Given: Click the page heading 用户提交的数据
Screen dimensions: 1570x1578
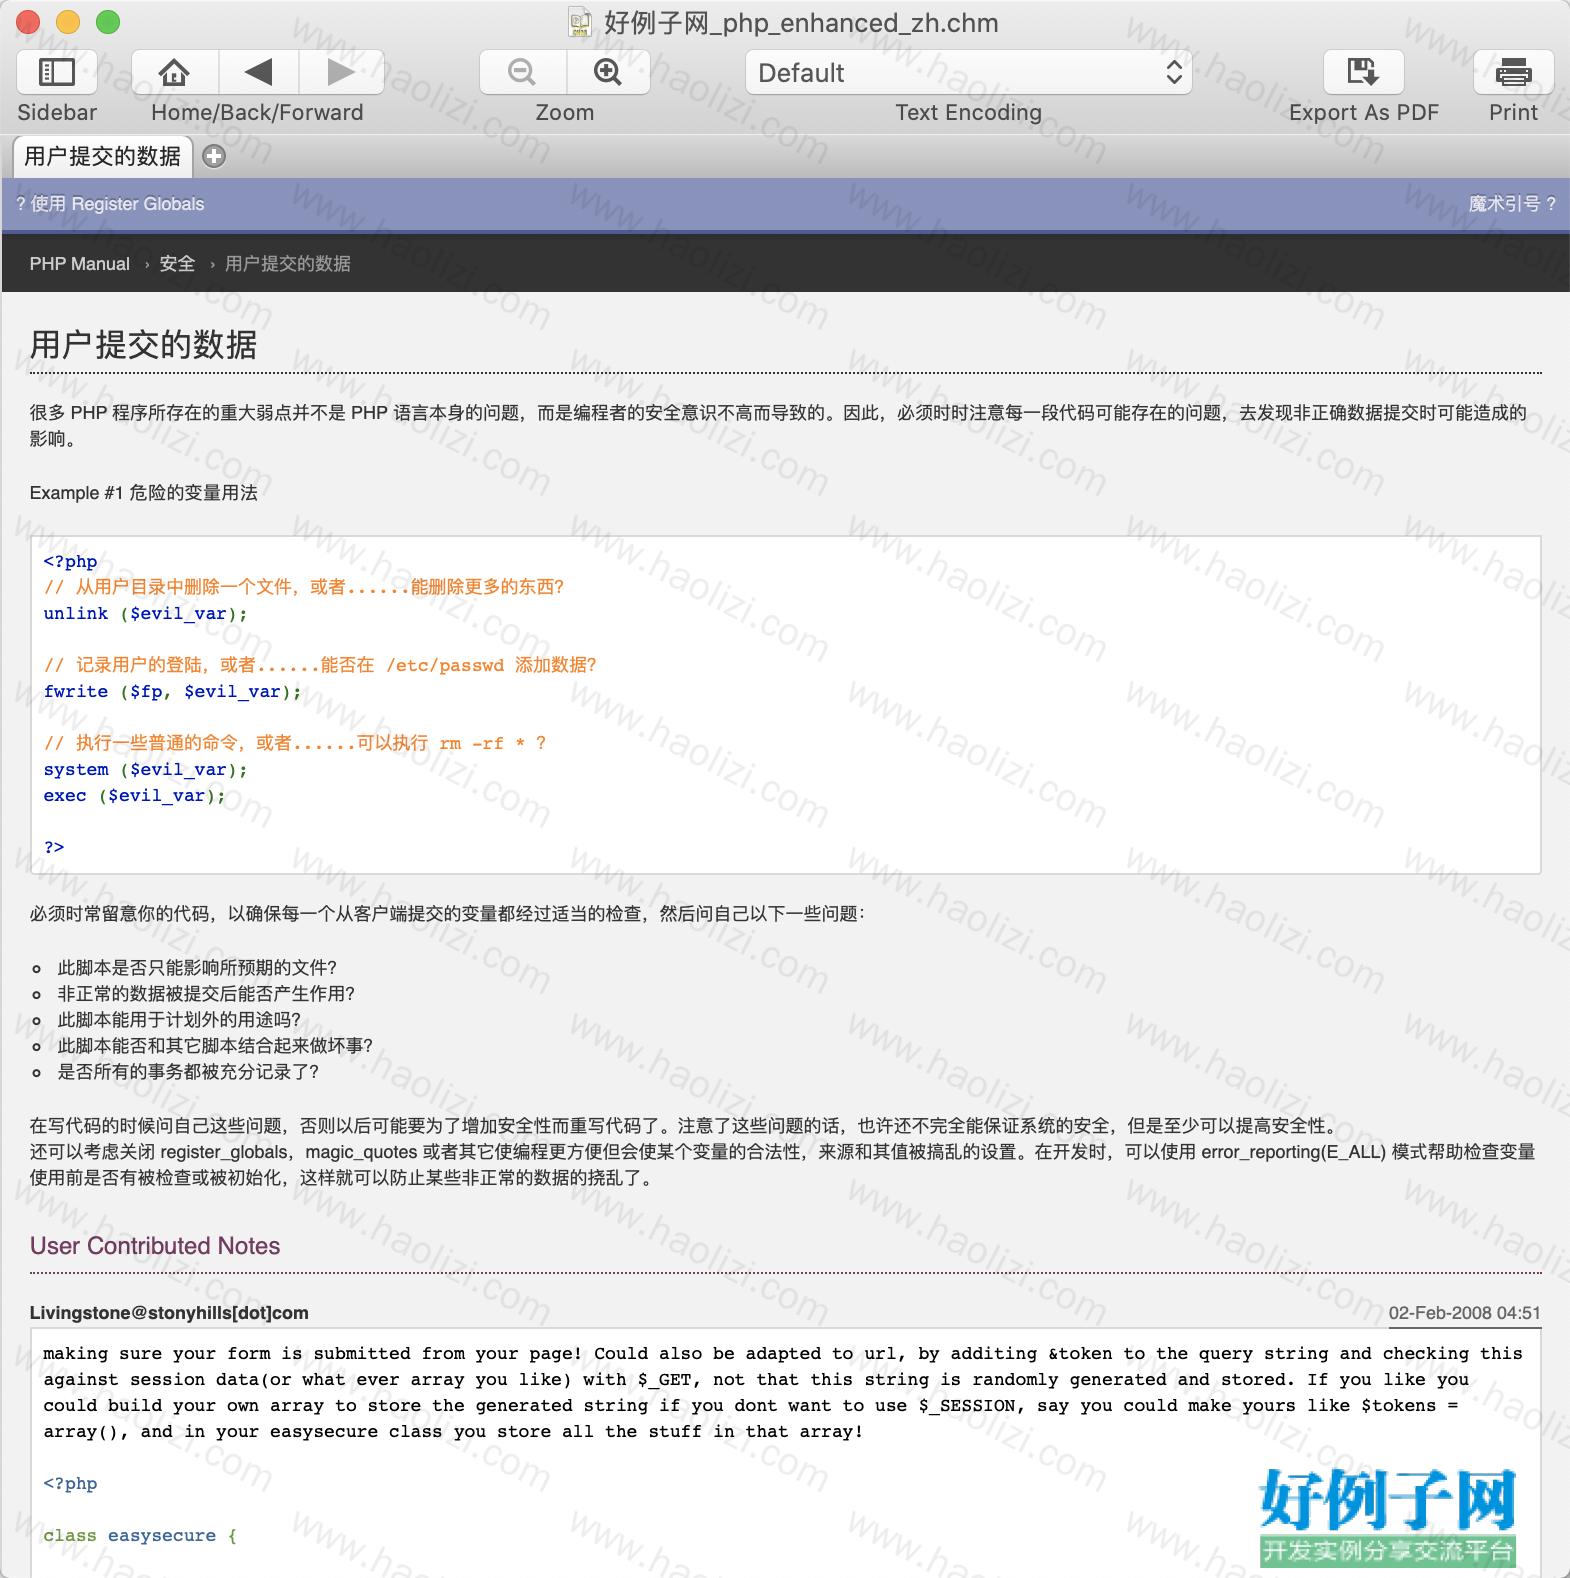Looking at the screenshot, I should click(x=144, y=345).
